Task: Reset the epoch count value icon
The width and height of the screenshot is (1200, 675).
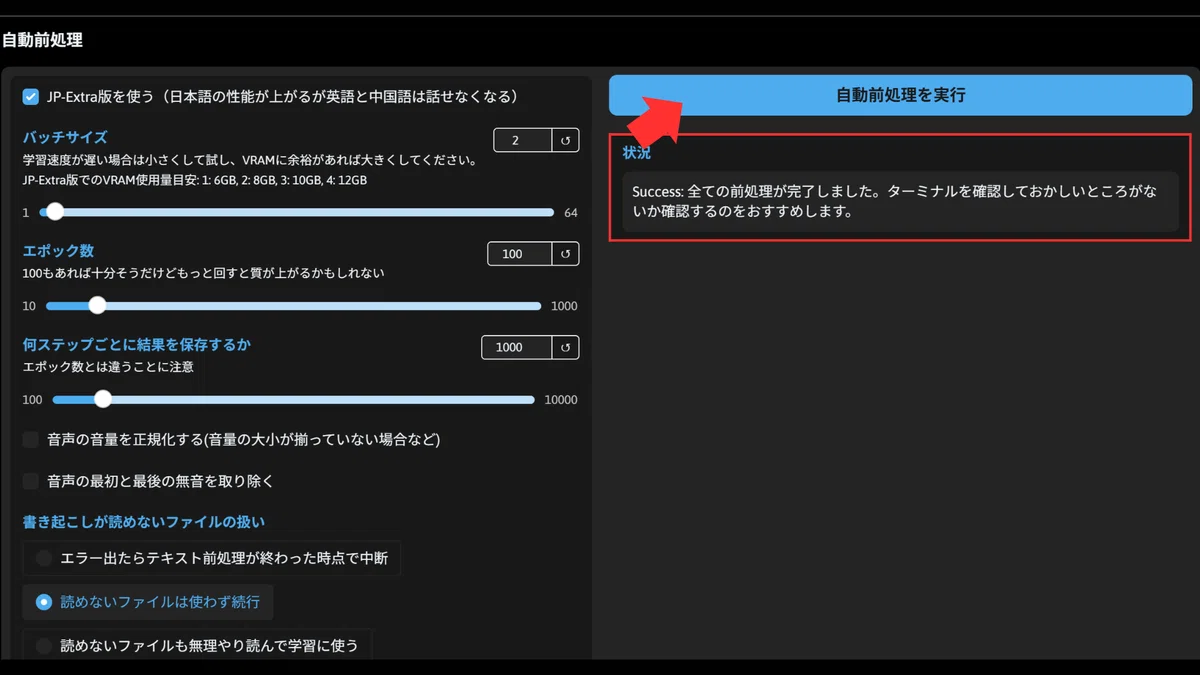Action: [565, 254]
